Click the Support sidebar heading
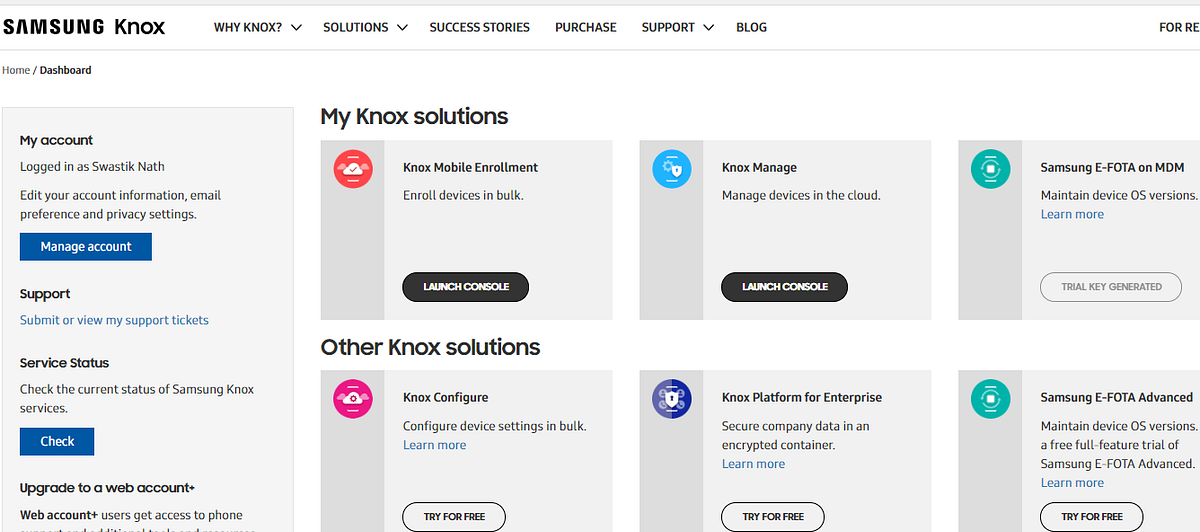Image resolution: width=1200 pixels, height=532 pixels. tap(45, 294)
